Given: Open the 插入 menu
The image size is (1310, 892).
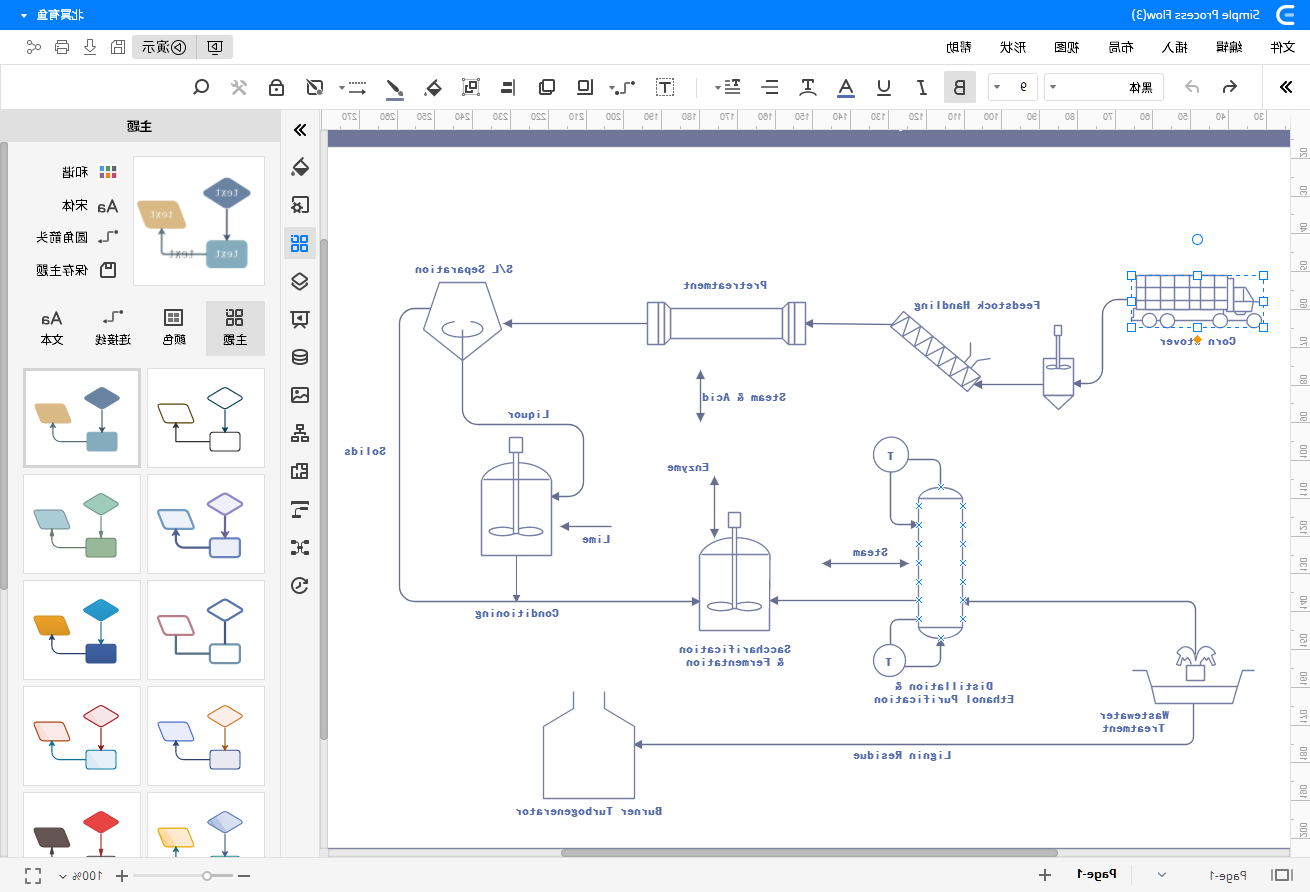Looking at the screenshot, I should click(1174, 47).
